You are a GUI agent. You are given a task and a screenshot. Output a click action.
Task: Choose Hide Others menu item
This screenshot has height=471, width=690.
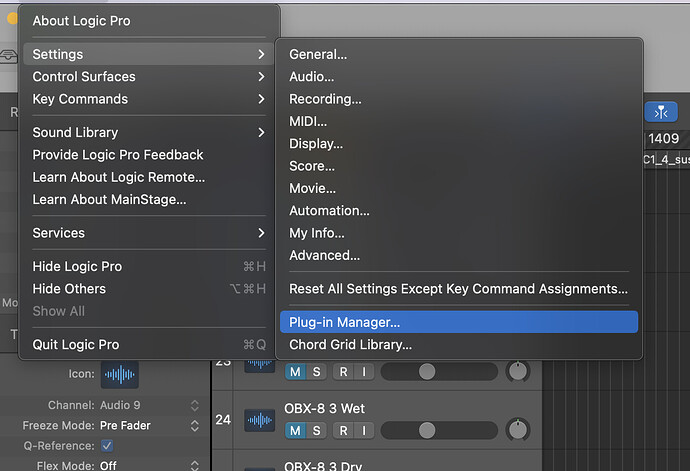pos(149,289)
